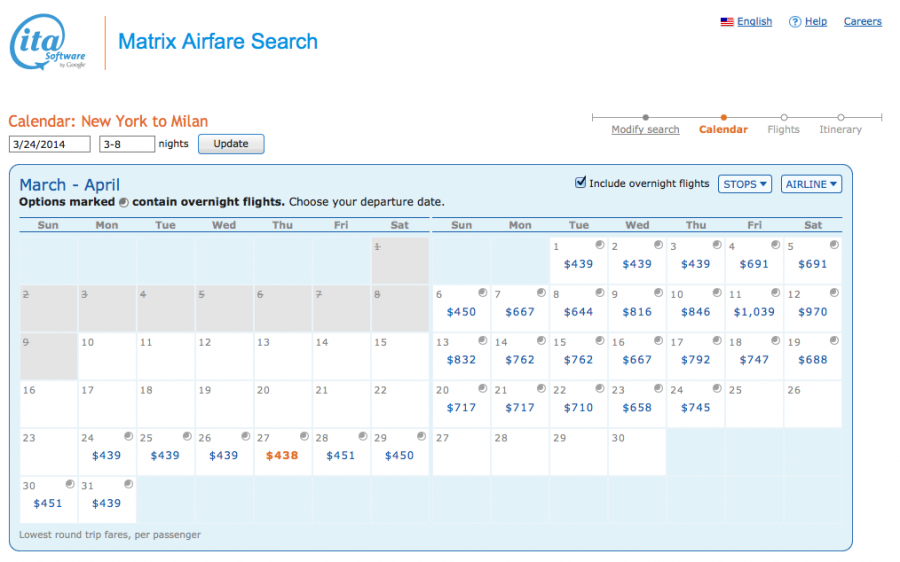
Task: Click overnight moon icon on April 11
Action: coord(775,293)
